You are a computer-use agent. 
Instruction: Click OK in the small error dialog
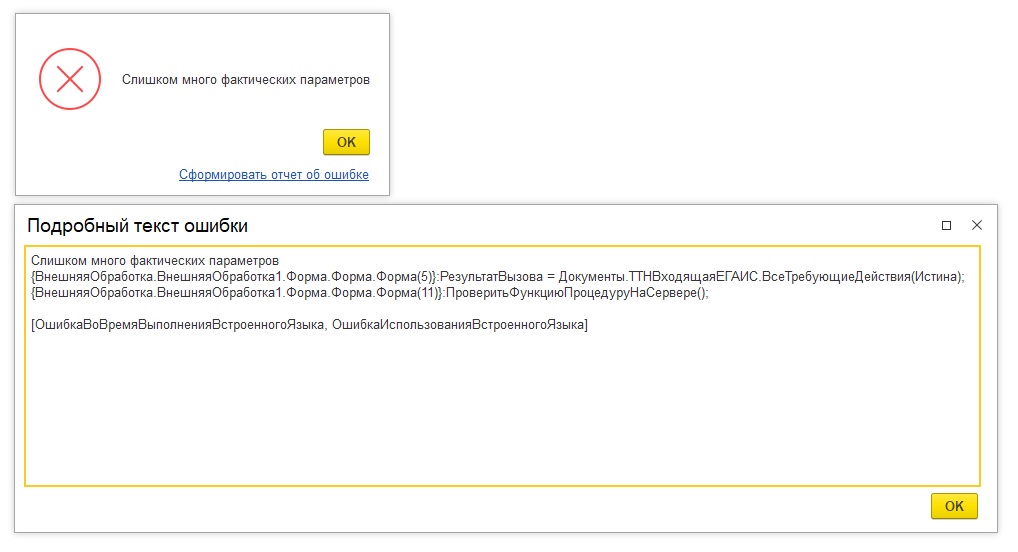(x=346, y=142)
